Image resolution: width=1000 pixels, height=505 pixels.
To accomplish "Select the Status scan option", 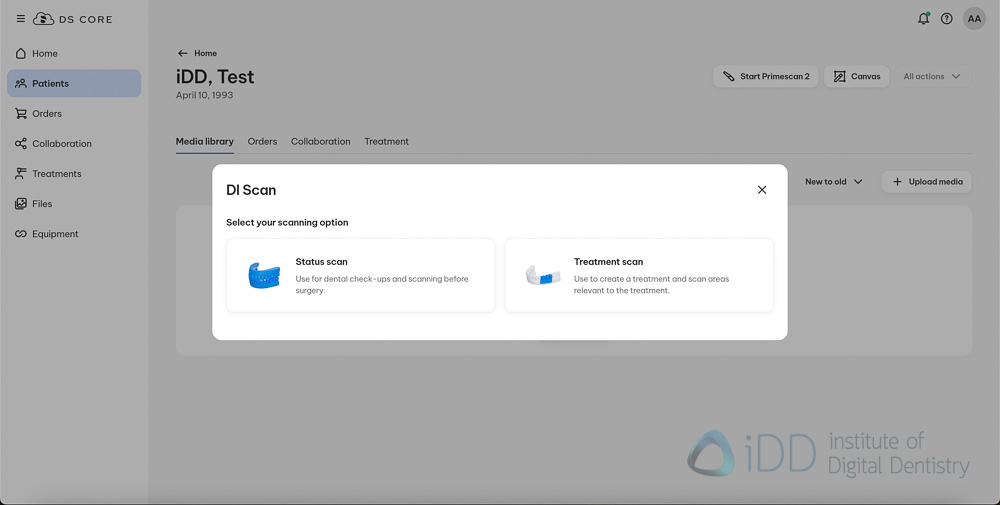I will click(x=360, y=275).
